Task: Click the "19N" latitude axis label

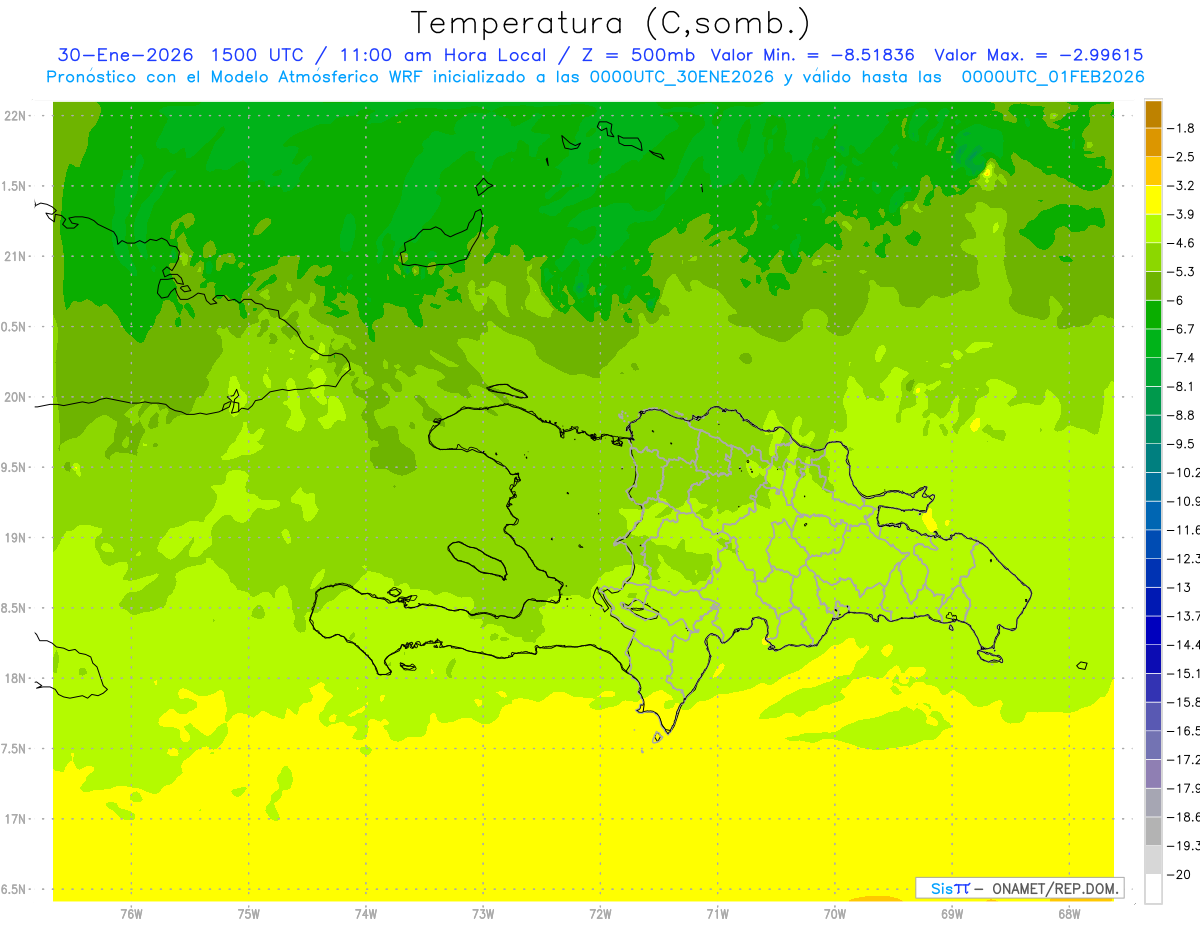Action: click(x=17, y=538)
